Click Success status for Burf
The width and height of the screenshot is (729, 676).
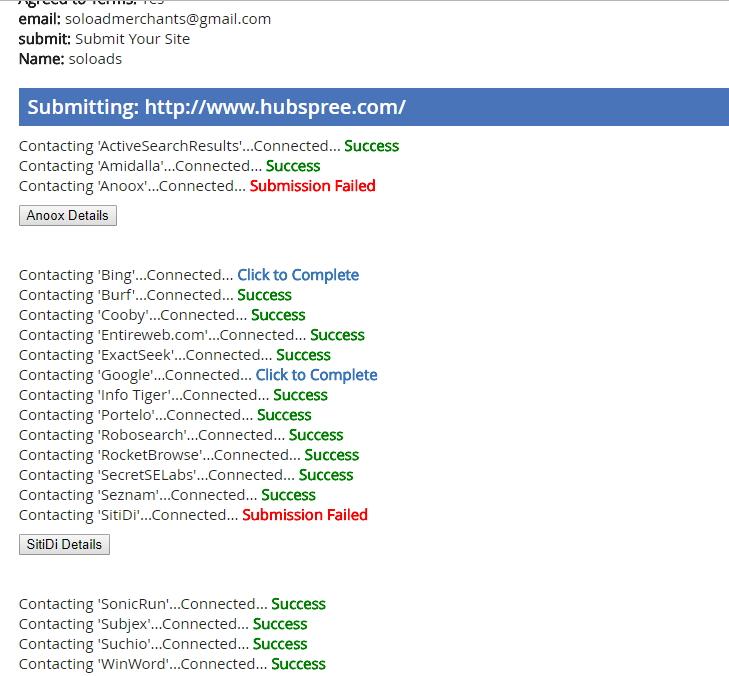point(265,295)
